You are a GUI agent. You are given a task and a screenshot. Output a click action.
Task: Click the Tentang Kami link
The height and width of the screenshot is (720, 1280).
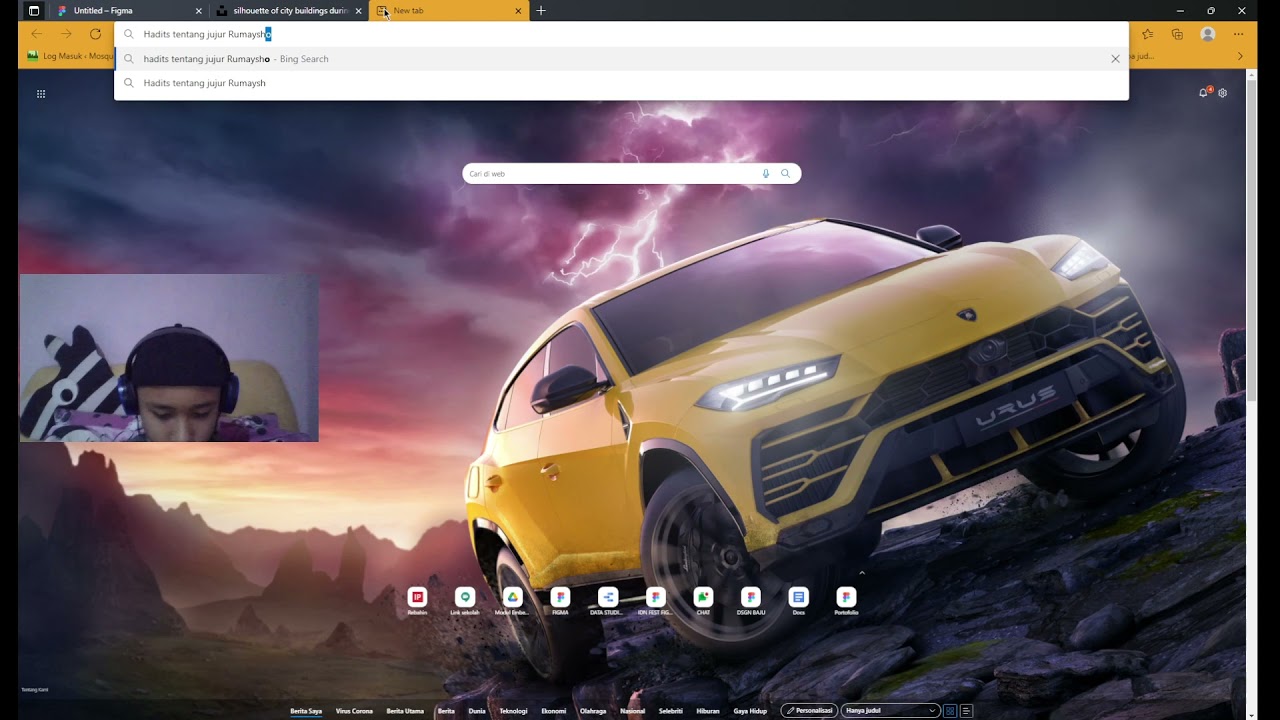tap(35, 690)
